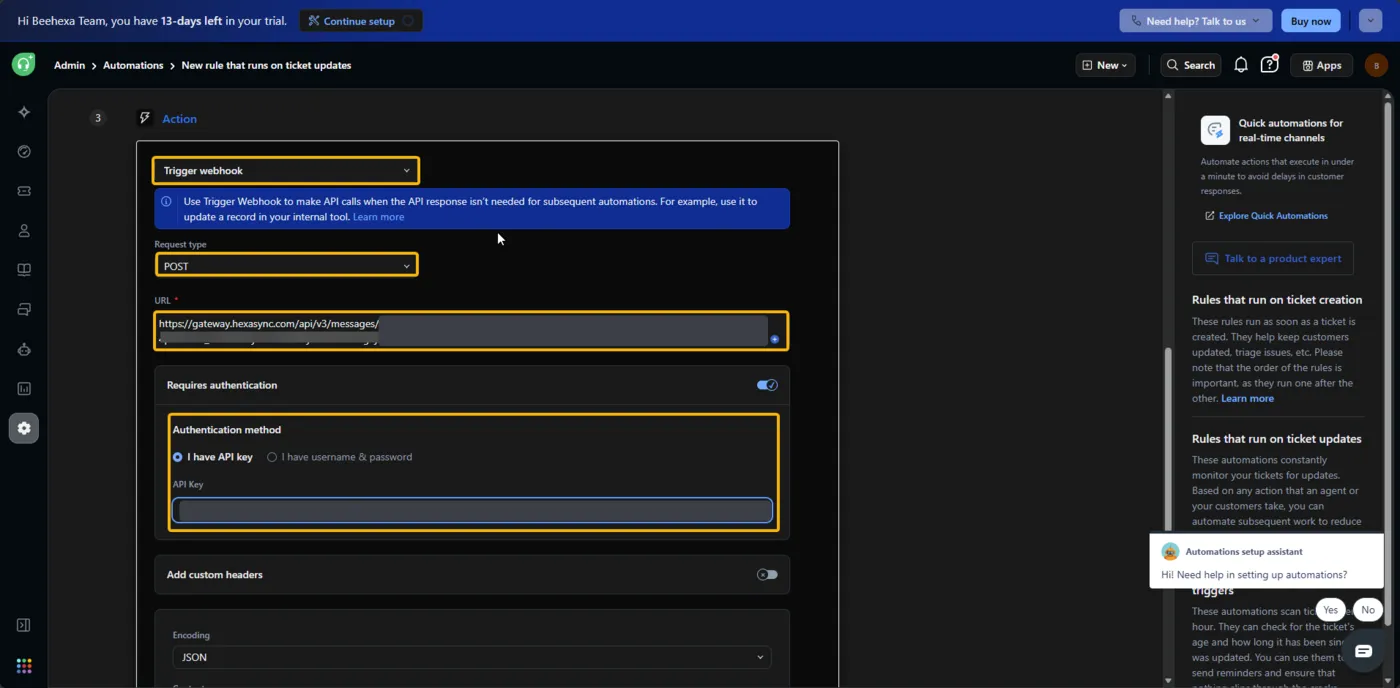Click into the webhook URL field

coord(471,331)
